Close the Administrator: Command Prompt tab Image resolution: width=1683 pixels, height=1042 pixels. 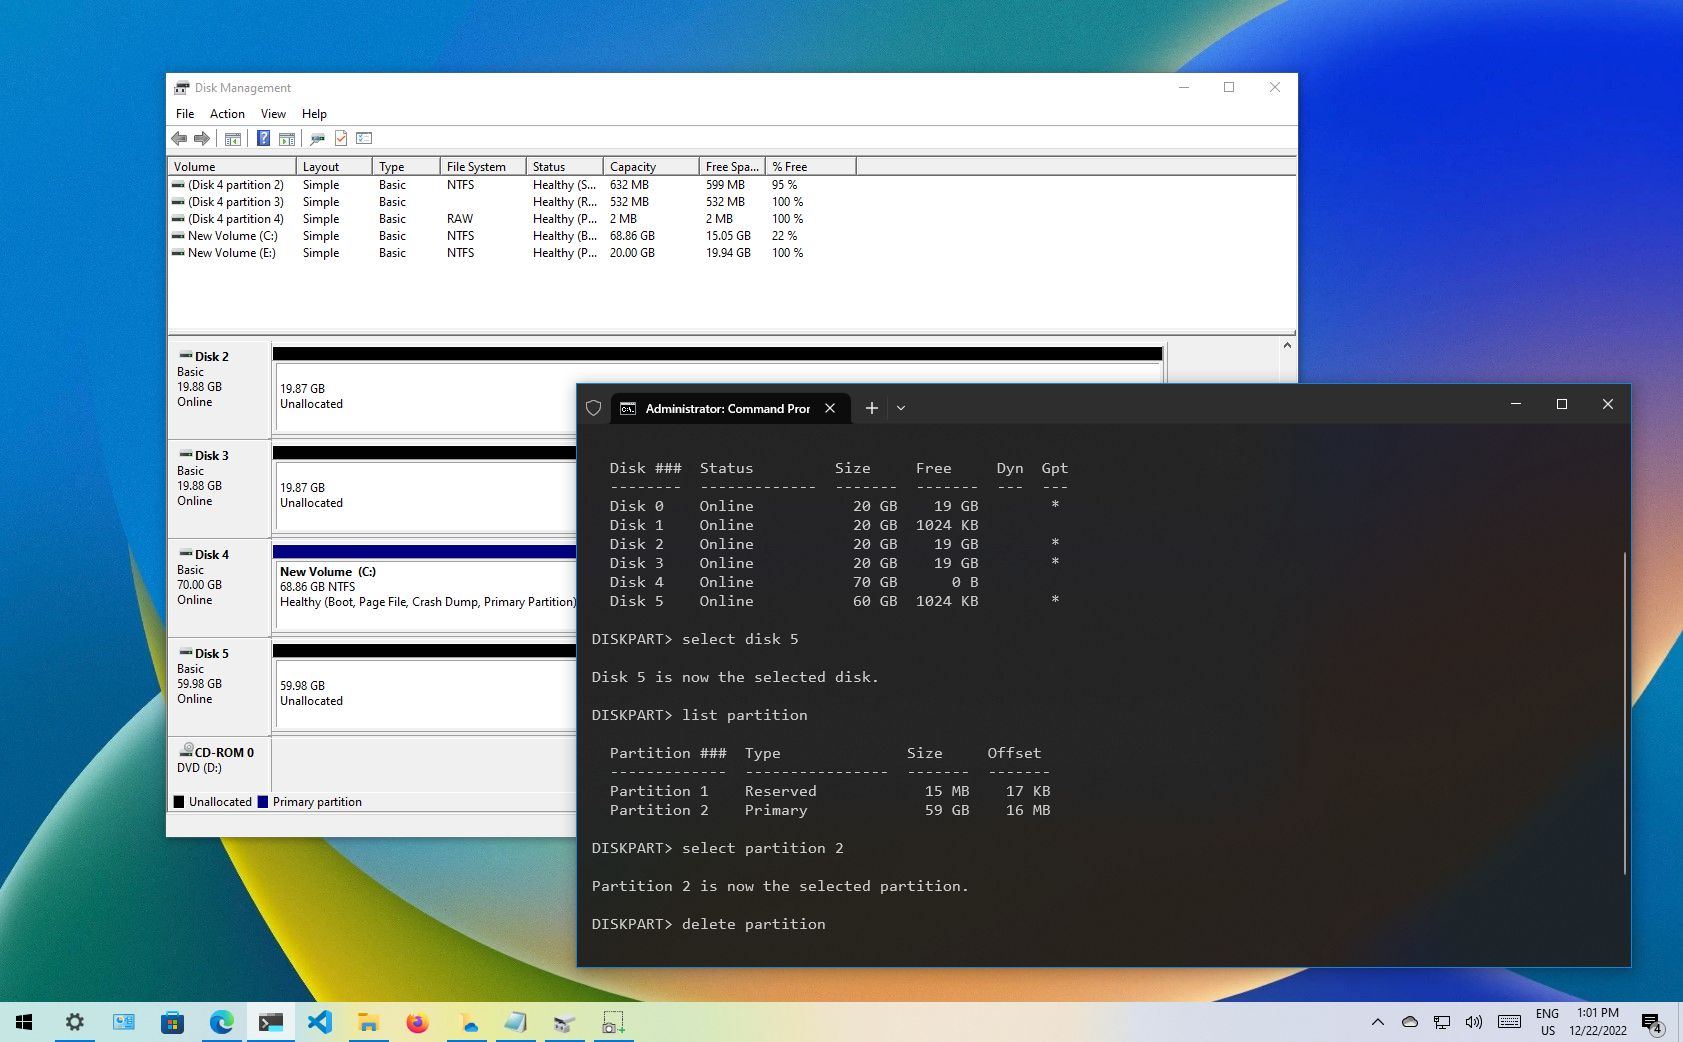tap(830, 408)
